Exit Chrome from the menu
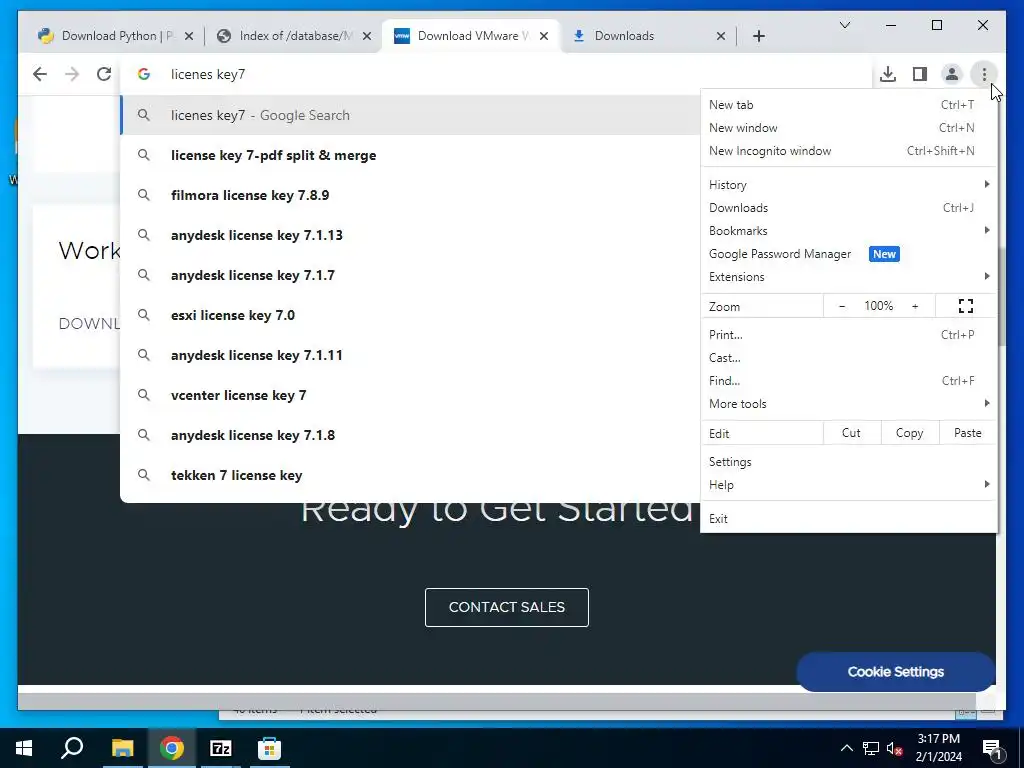 pyautogui.click(x=848, y=519)
